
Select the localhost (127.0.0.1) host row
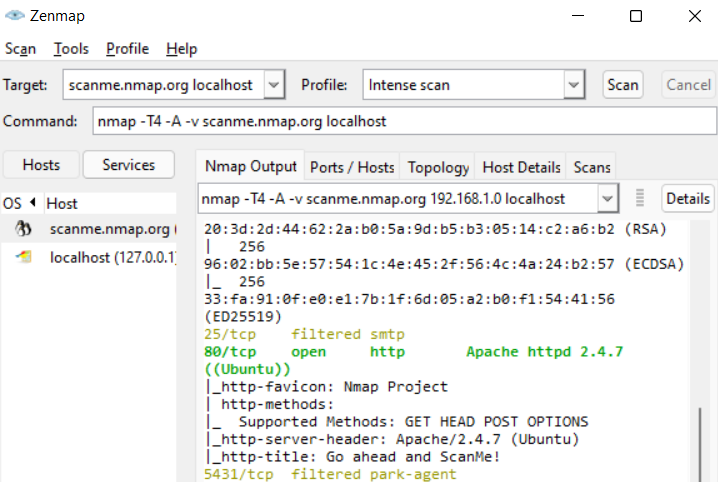[88, 257]
